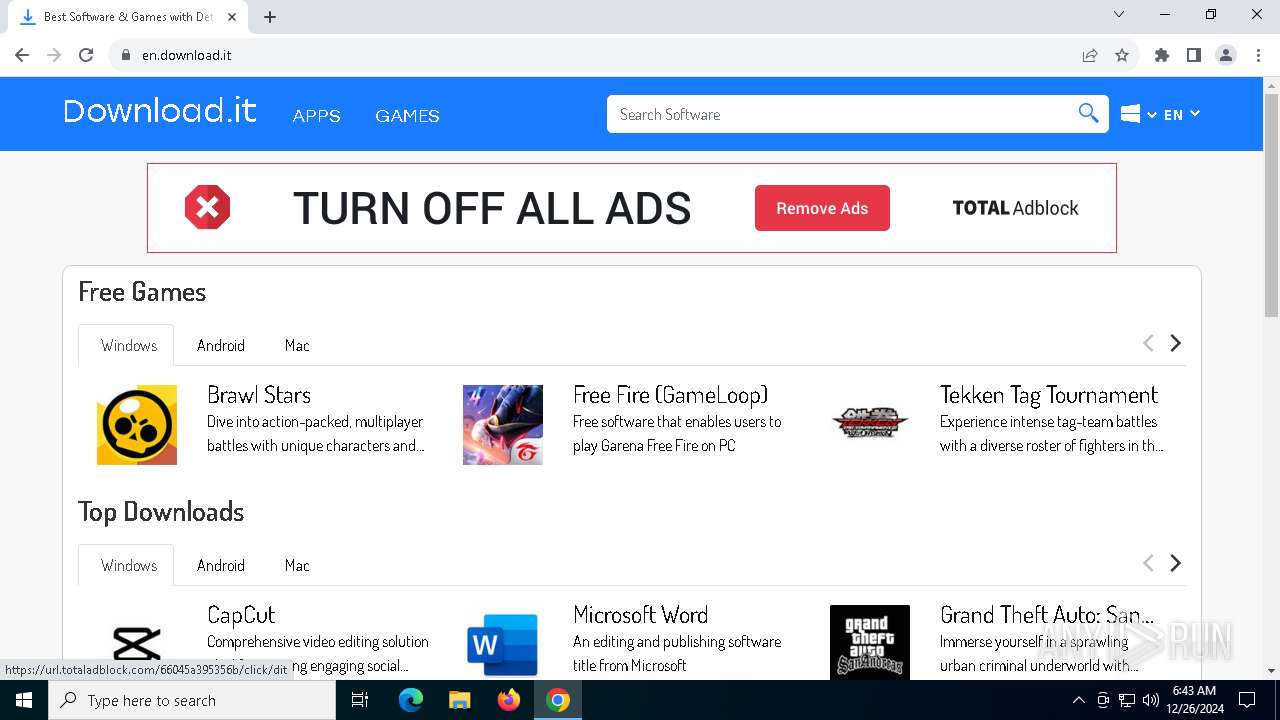The height and width of the screenshot is (720, 1280).
Task: Click the Chrome icon in the taskbar
Action: click(558, 700)
